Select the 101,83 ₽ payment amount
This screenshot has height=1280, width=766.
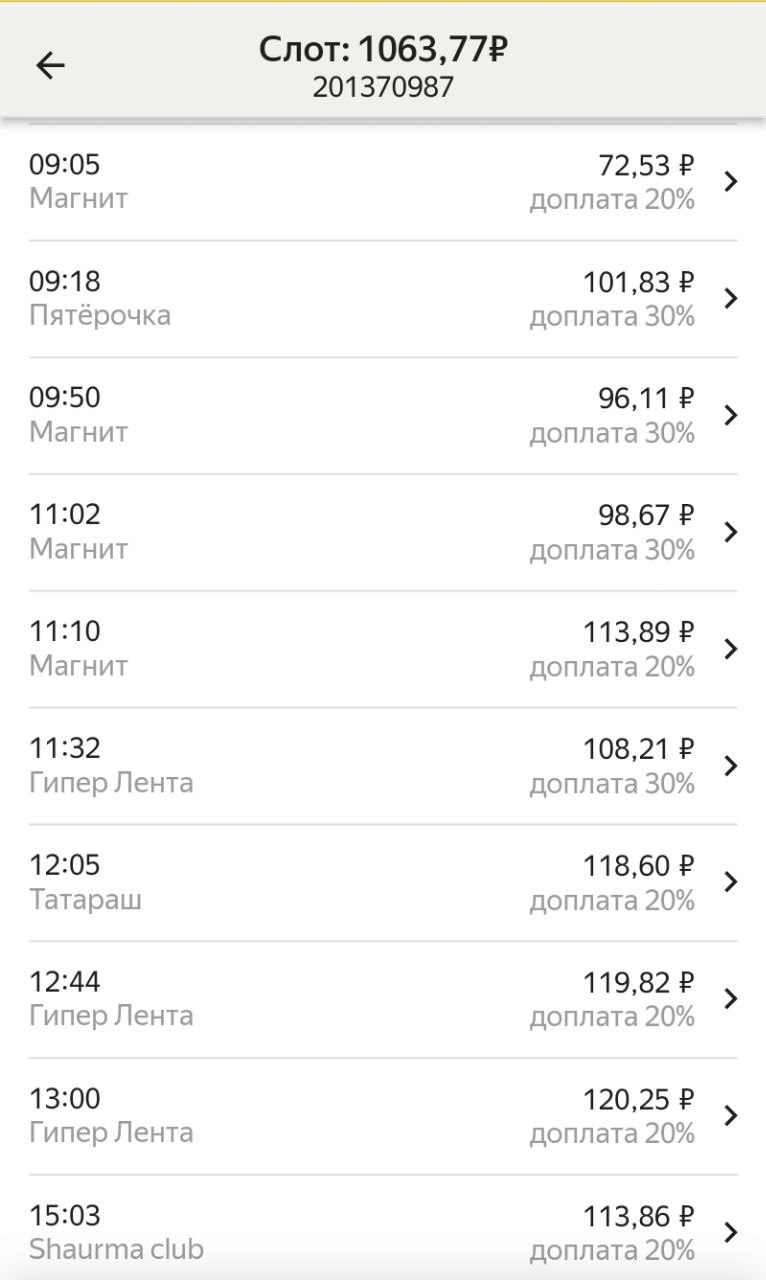(638, 283)
